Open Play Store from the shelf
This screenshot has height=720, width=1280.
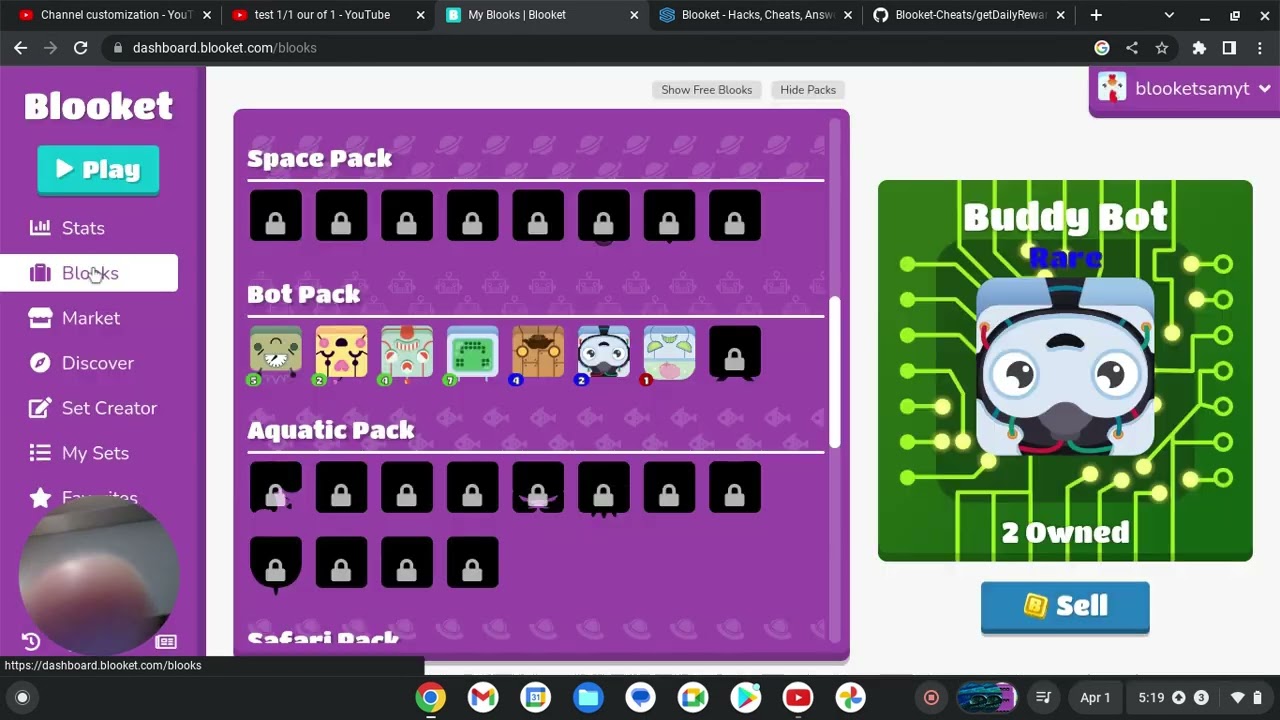pos(746,697)
